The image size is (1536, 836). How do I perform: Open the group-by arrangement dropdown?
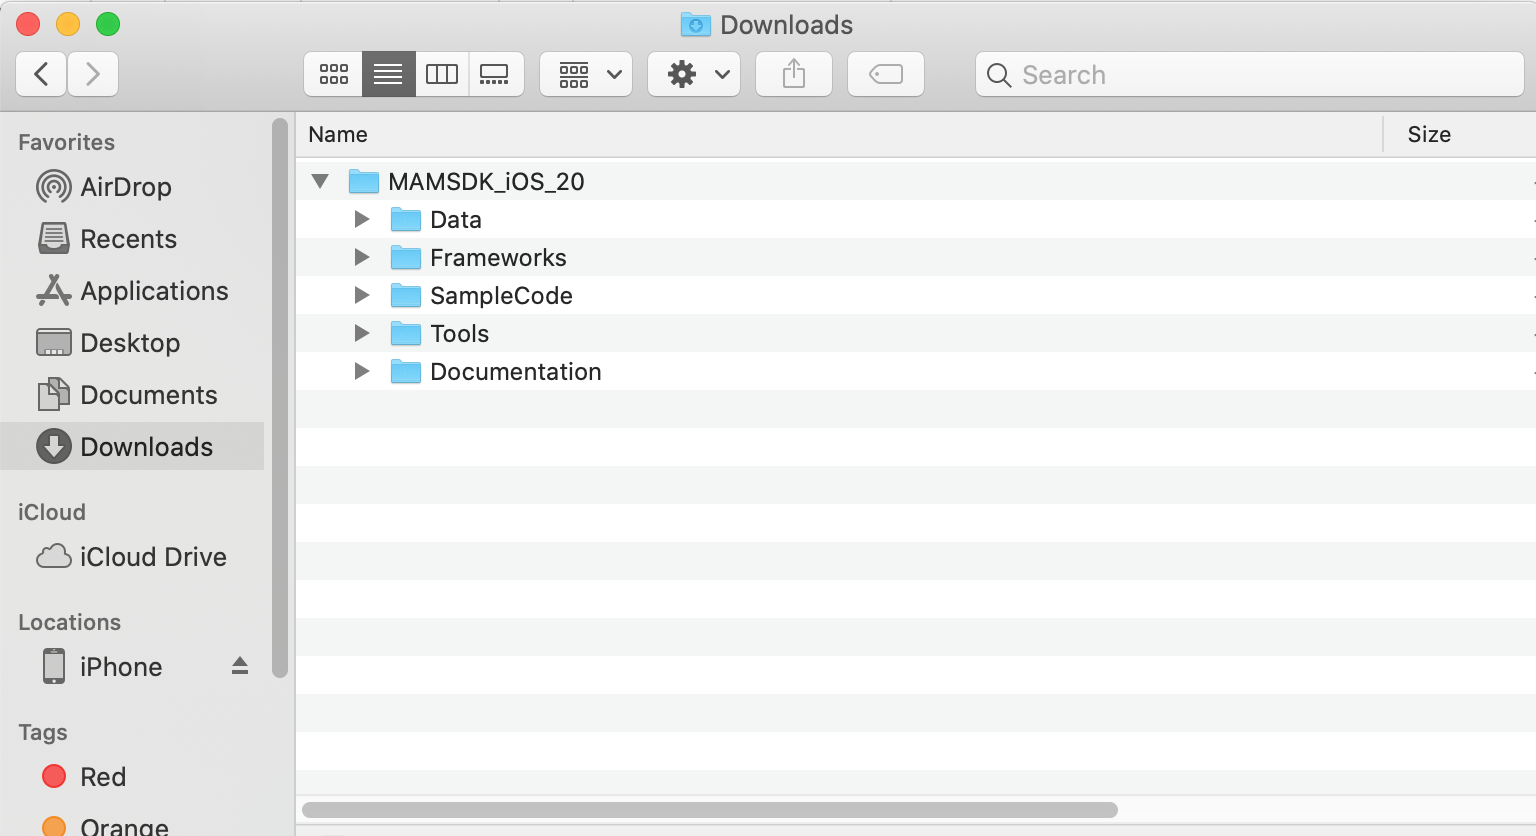pos(586,75)
